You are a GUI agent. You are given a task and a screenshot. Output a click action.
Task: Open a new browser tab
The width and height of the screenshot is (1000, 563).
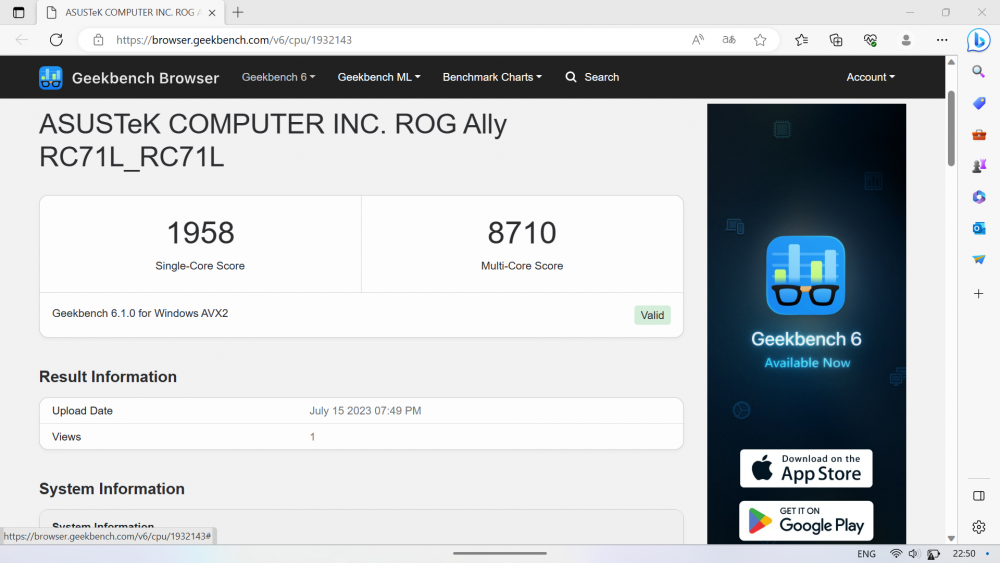coord(238,12)
